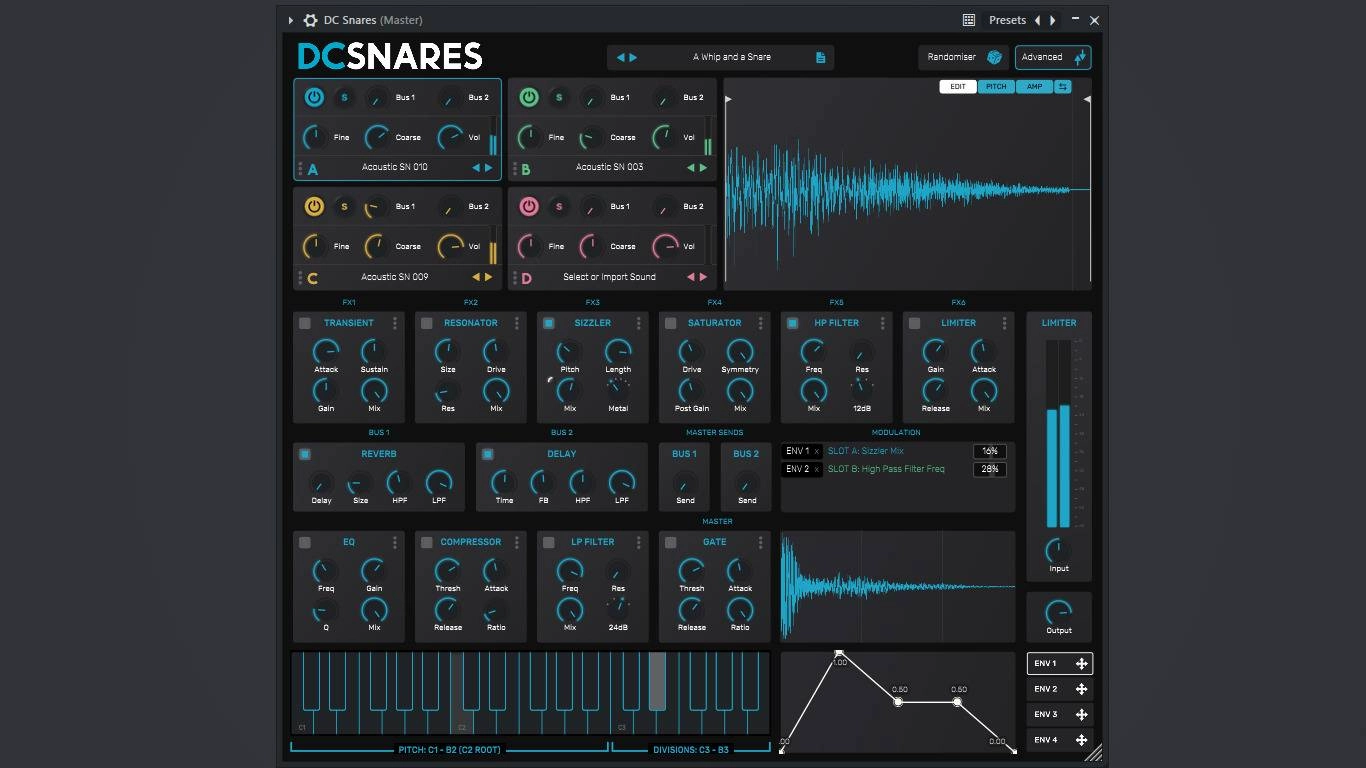Disable the Delay bus effect checkbox
1366x768 pixels.
(488, 454)
